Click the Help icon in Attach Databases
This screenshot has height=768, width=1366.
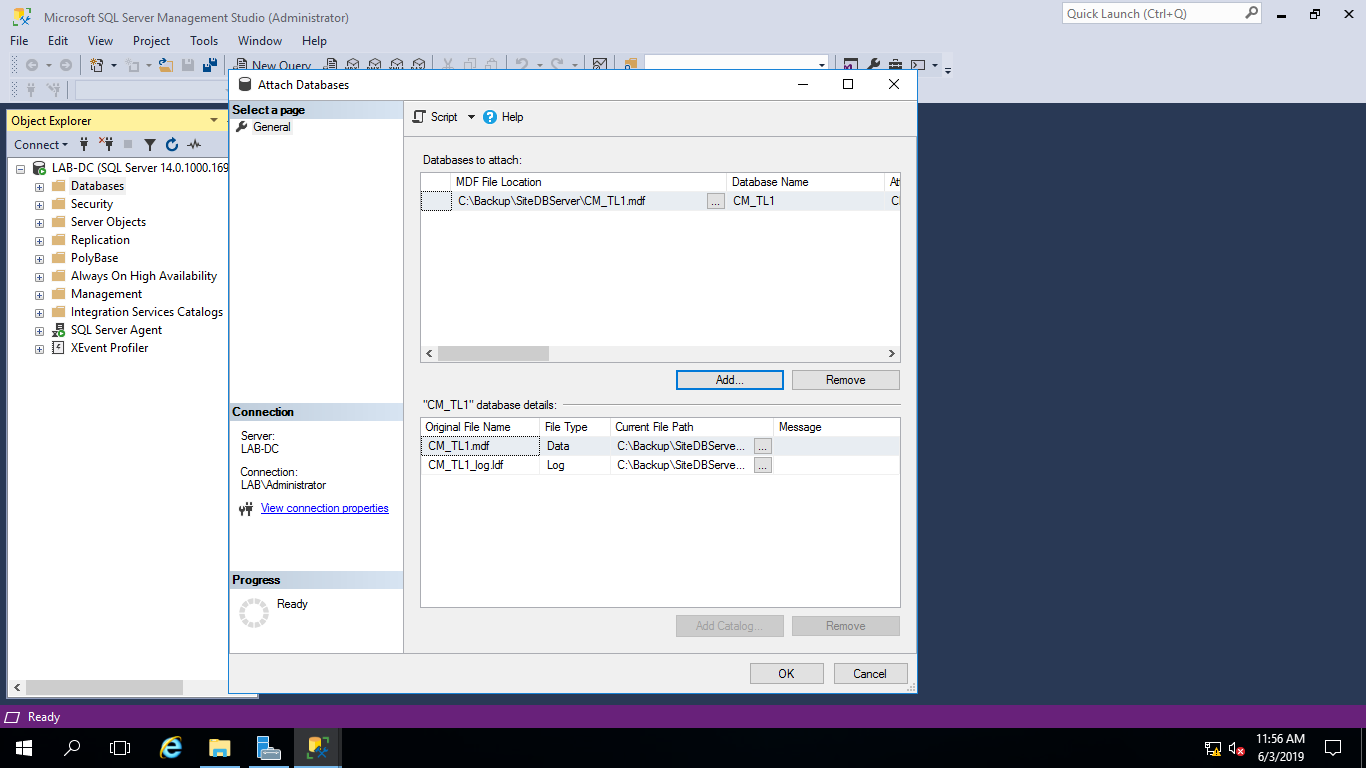point(490,117)
